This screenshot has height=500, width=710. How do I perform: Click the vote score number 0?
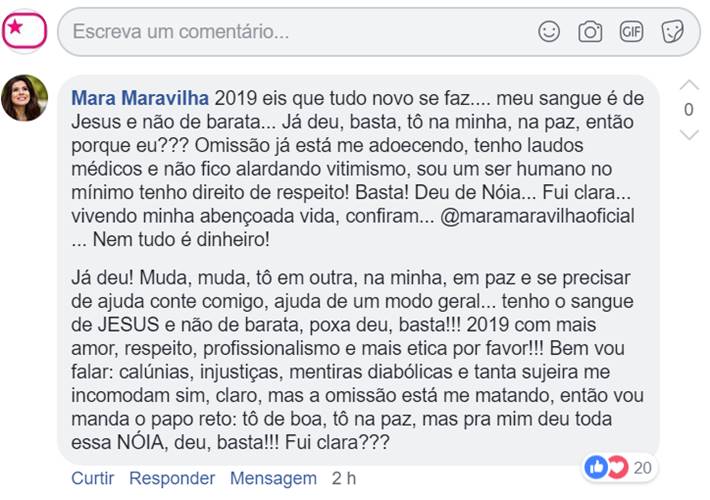click(688, 110)
